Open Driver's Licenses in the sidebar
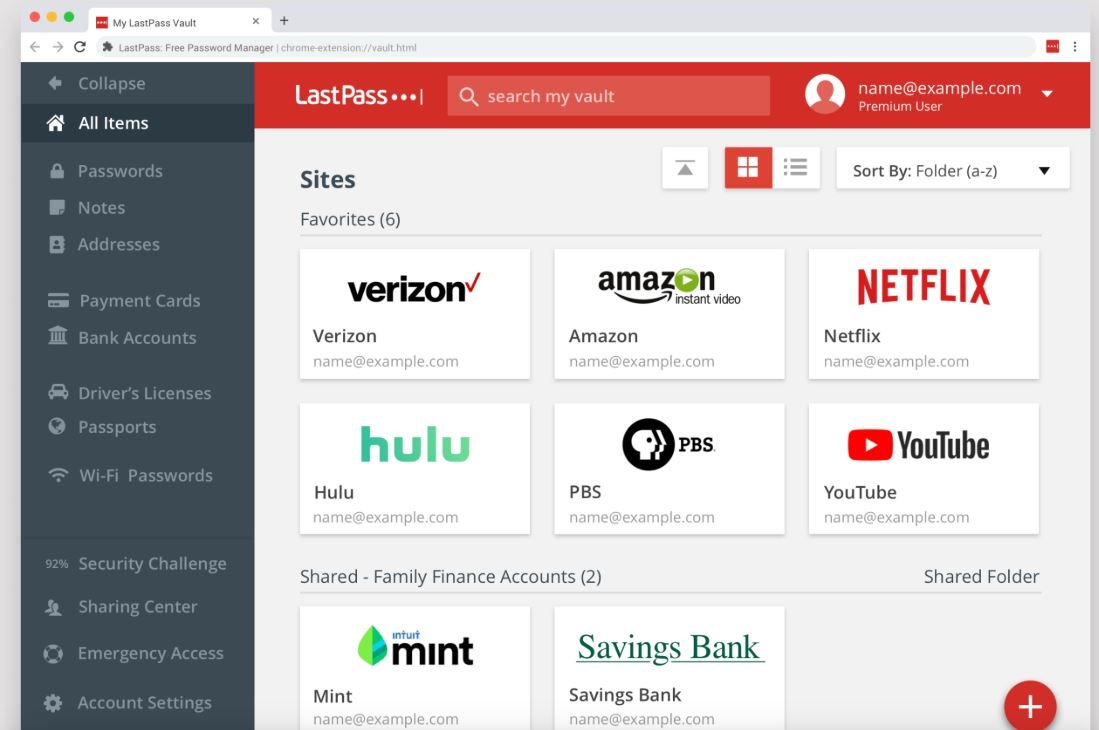The image size is (1099, 730). click(x=144, y=393)
